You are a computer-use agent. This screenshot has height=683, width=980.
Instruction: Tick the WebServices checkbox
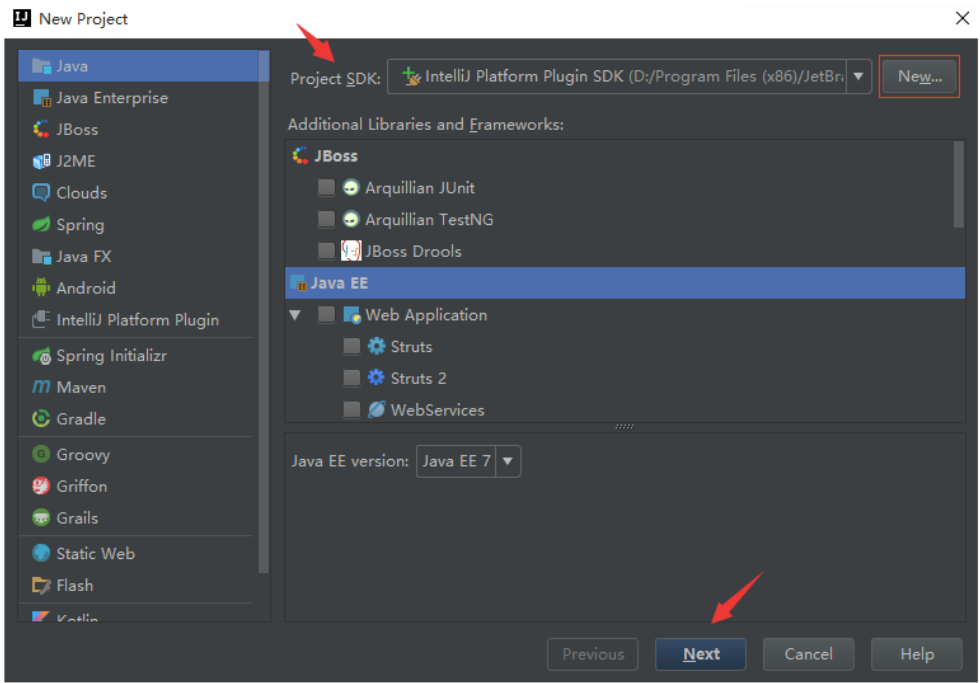[352, 409]
